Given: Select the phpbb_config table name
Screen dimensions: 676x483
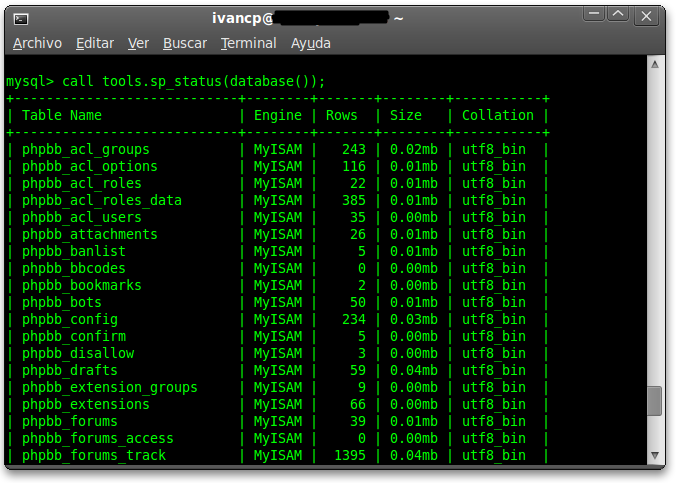Looking at the screenshot, I should coord(70,320).
